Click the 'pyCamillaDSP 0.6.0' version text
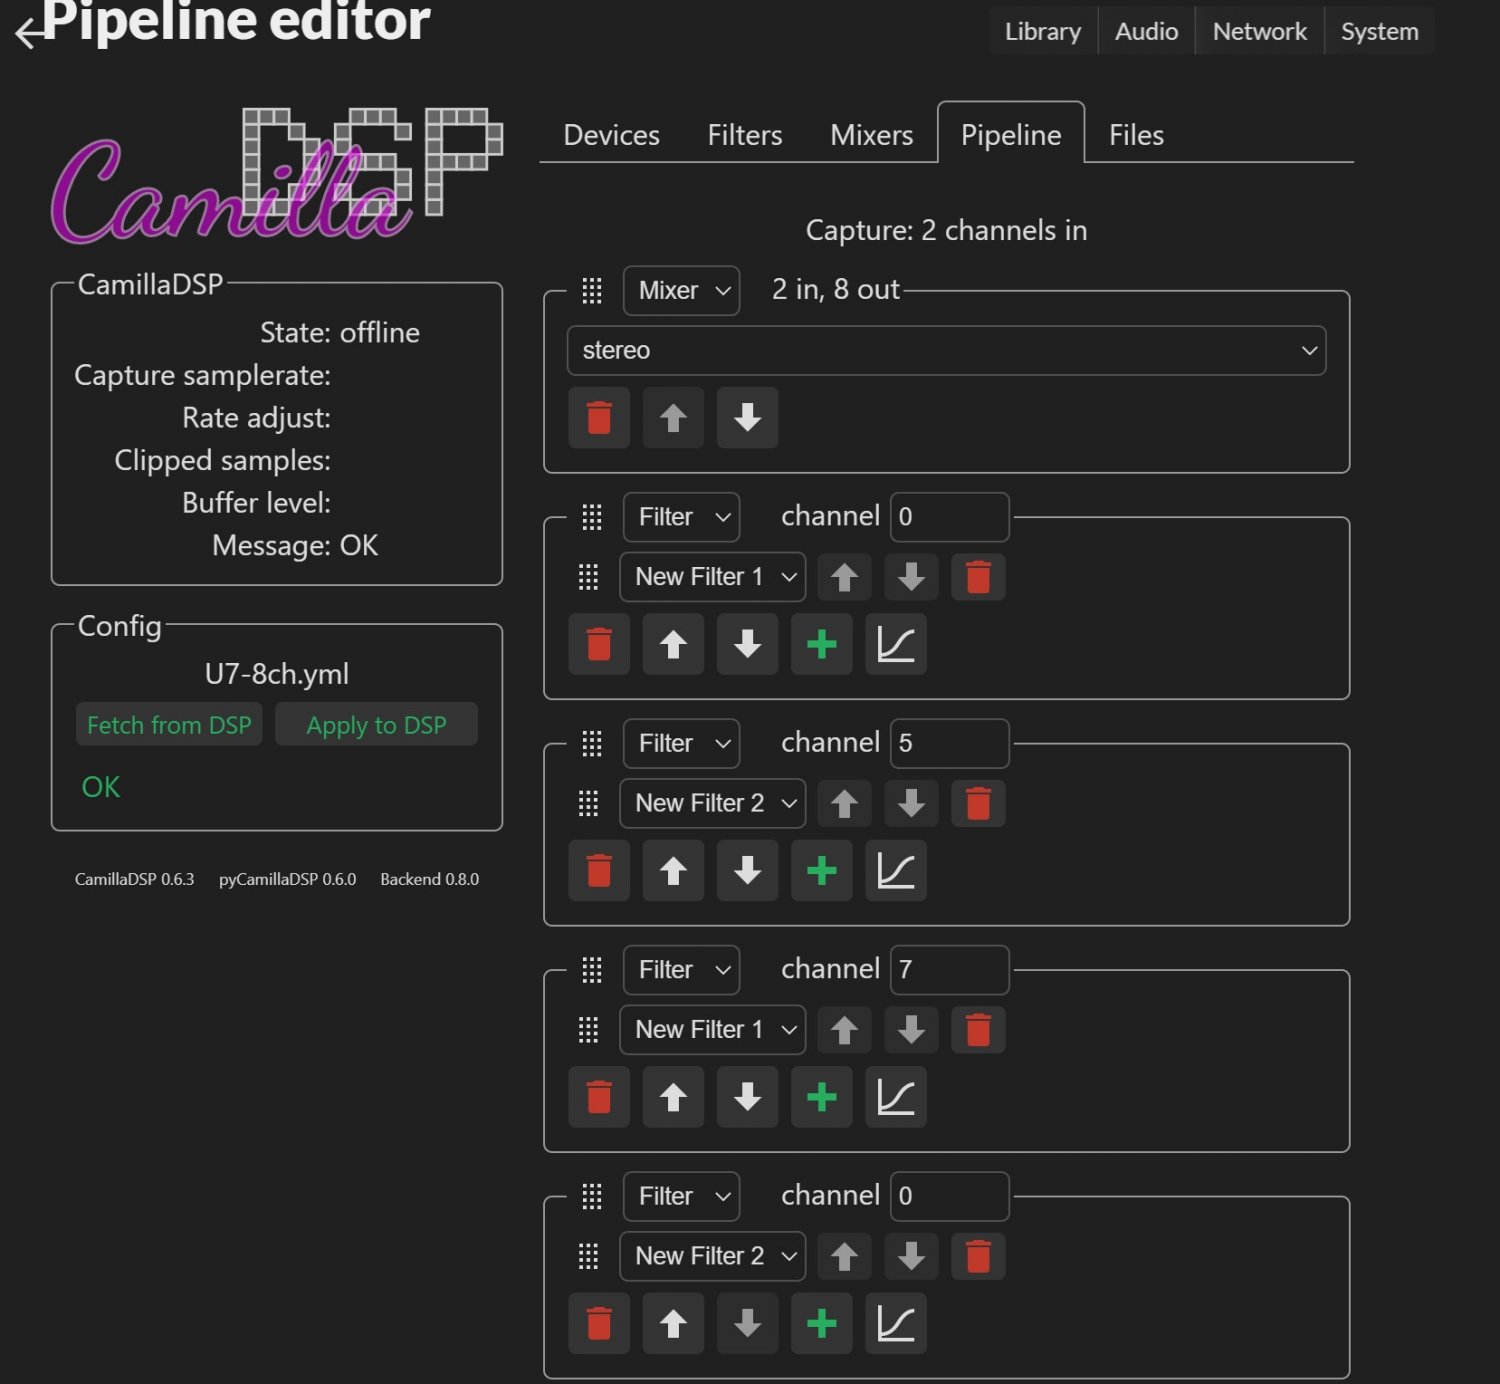 pyautogui.click(x=287, y=879)
